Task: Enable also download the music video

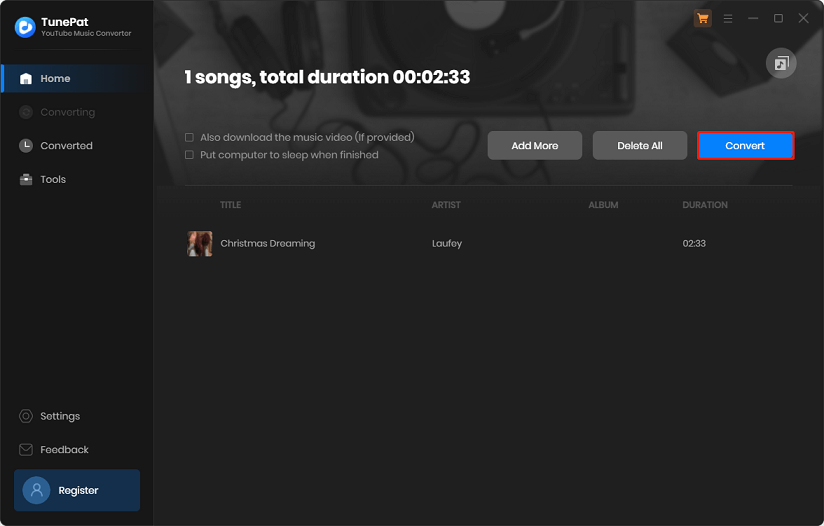Action: point(189,138)
